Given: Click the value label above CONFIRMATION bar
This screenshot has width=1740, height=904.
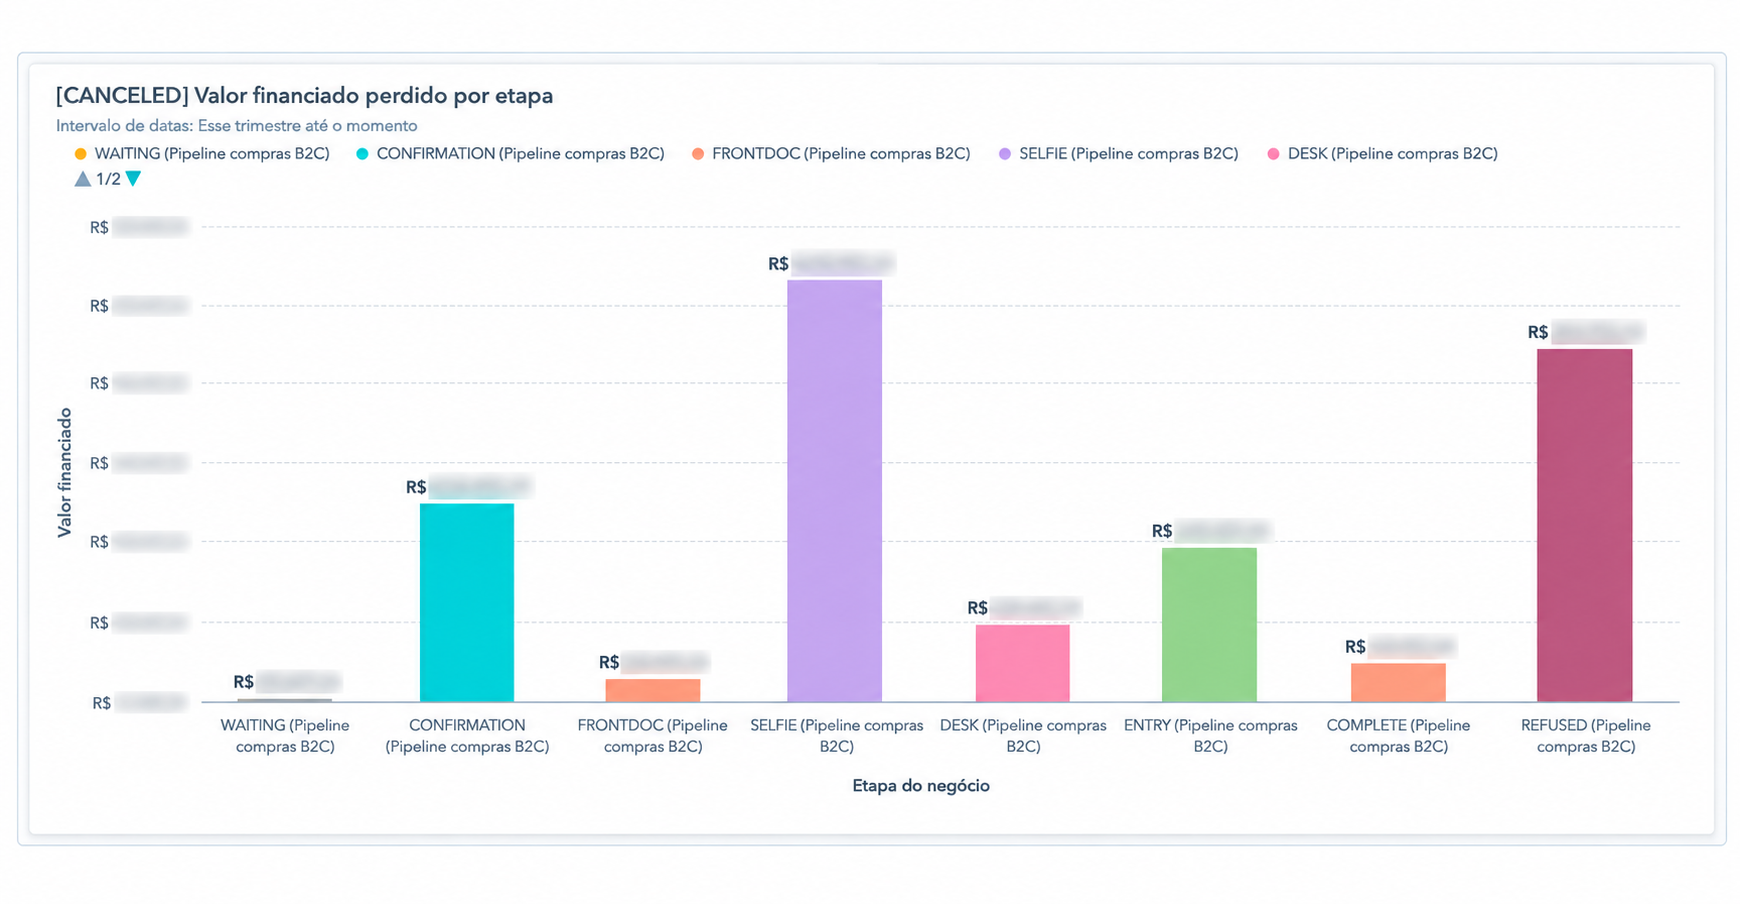Looking at the screenshot, I should tap(468, 488).
